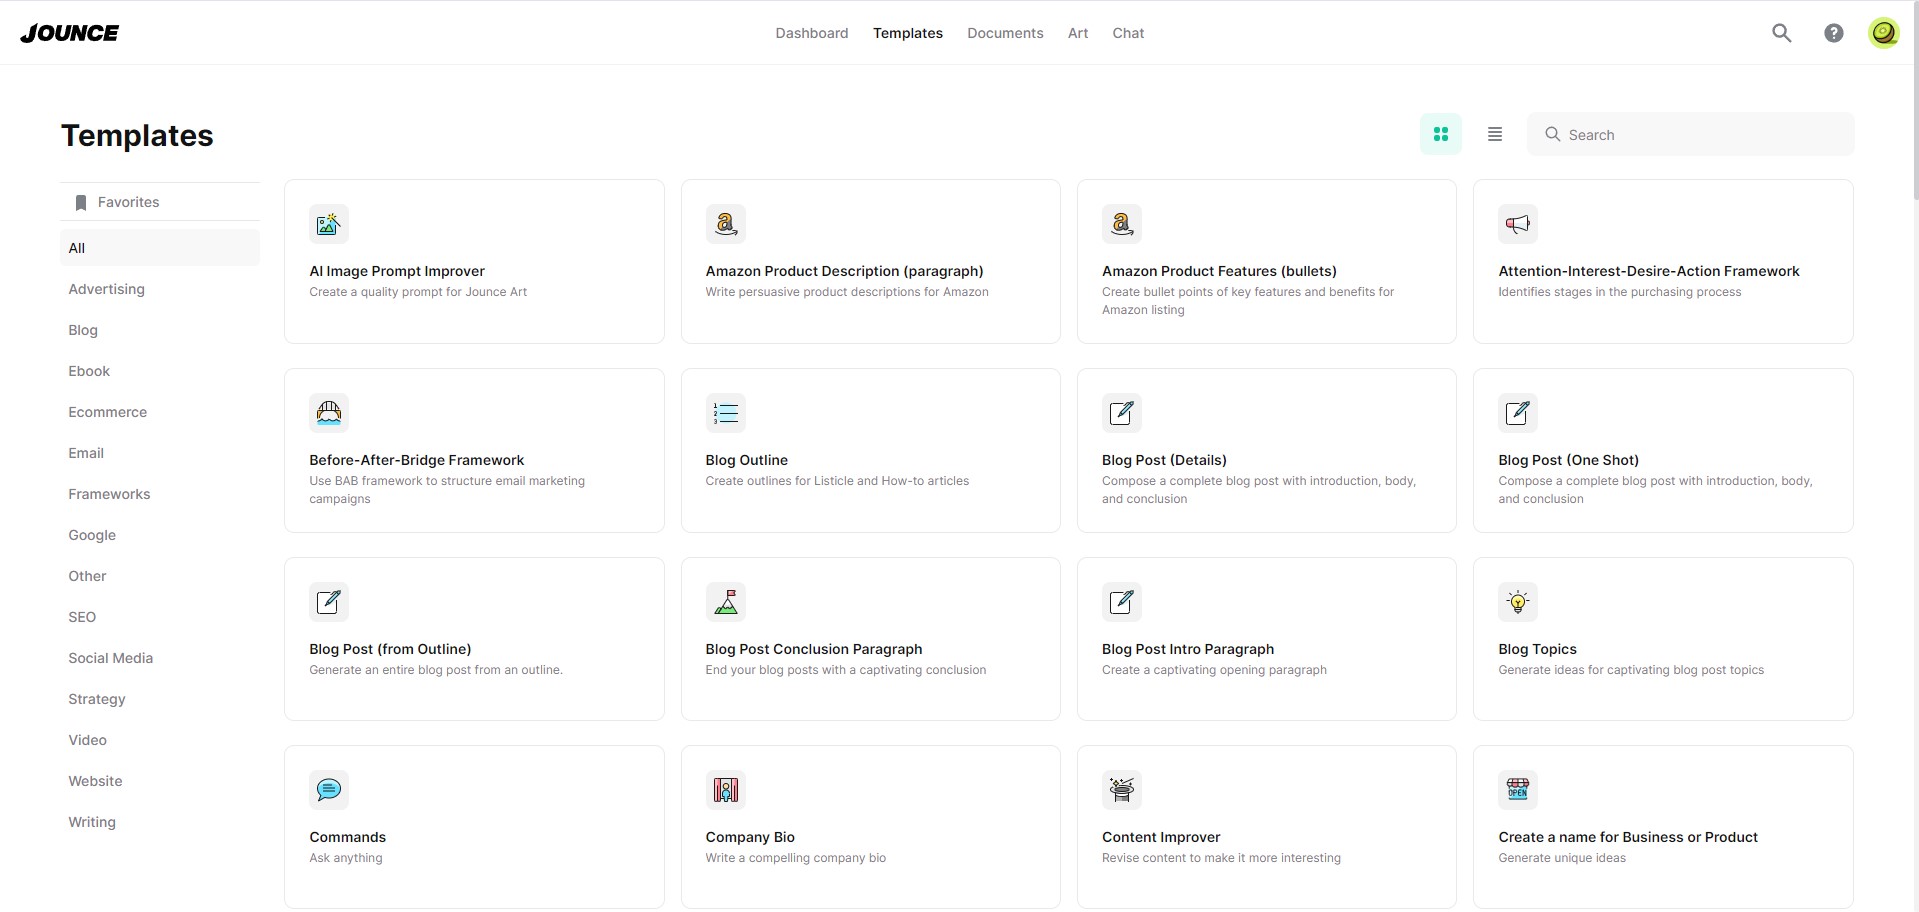
Task: Open Blog Outline template title
Action: pos(746,460)
